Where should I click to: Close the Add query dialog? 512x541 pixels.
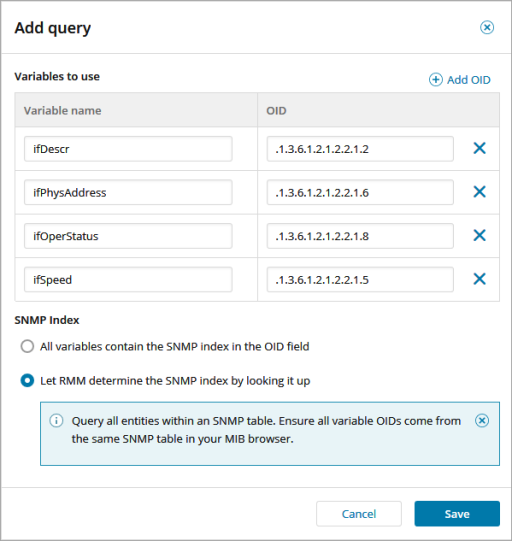[x=487, y=27]
